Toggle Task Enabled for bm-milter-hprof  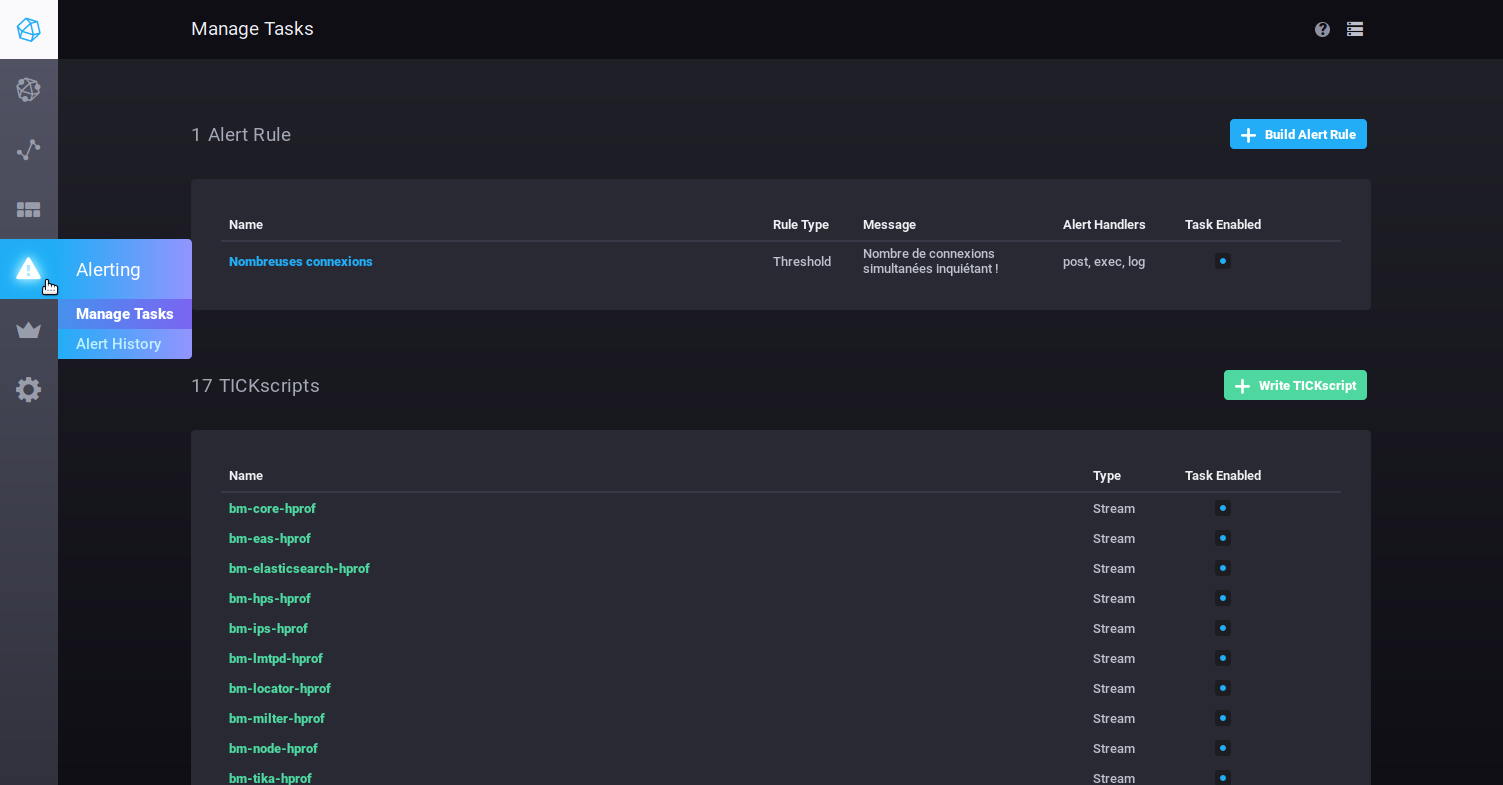coord(1222,718)
